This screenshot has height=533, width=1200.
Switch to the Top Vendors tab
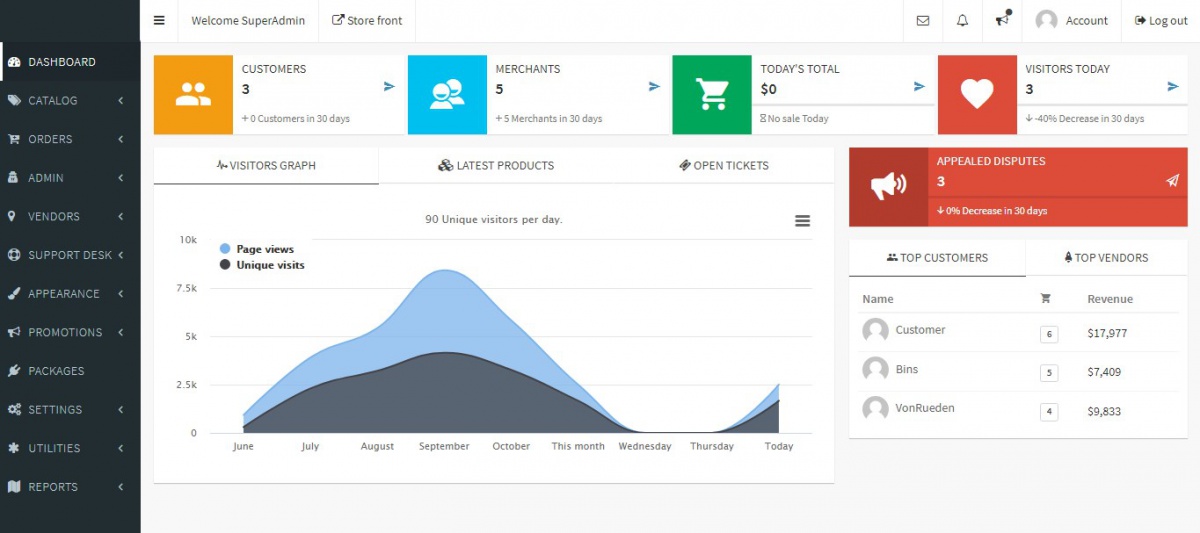1105,257
